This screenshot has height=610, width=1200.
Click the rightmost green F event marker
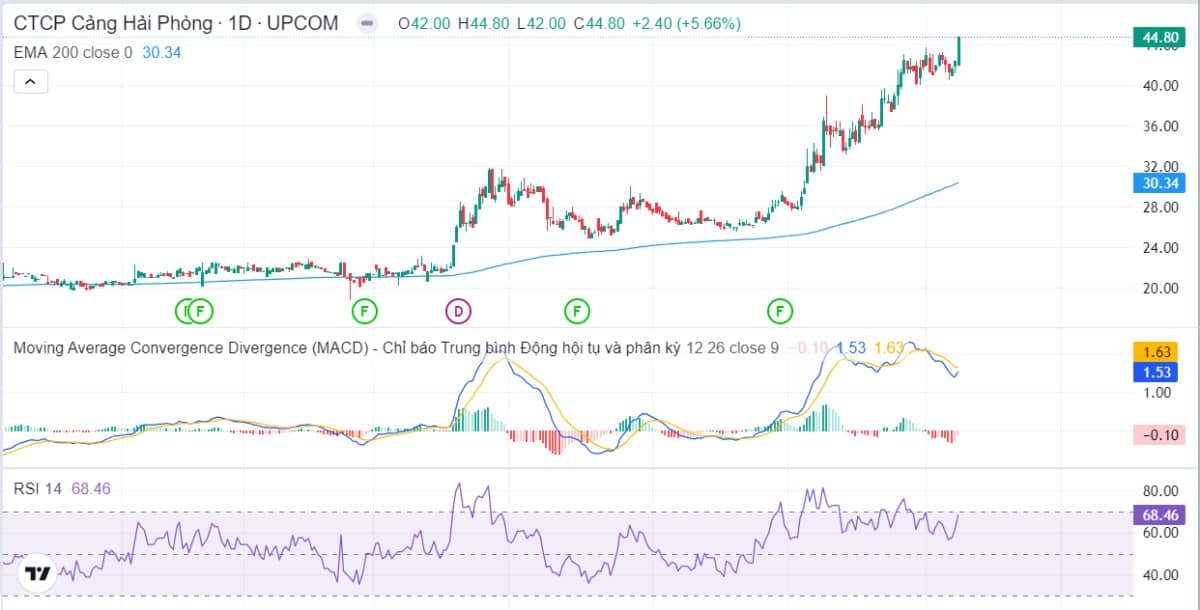(x=780, y=311)
